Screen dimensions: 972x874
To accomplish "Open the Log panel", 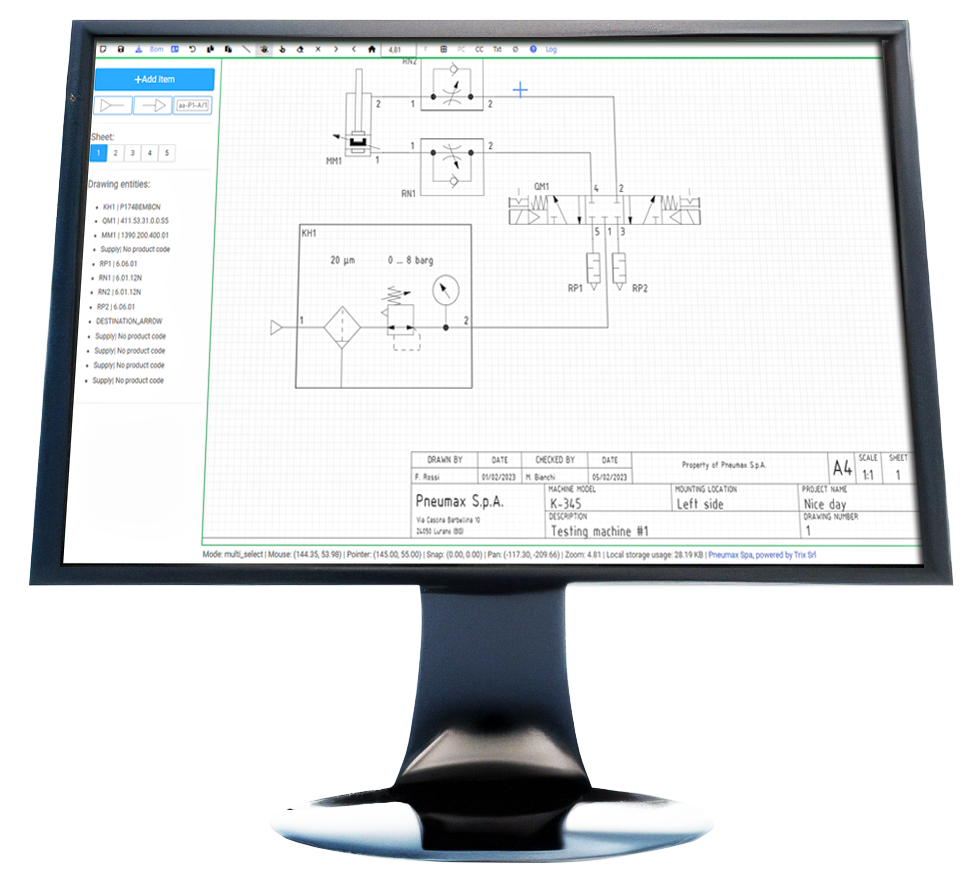I will 549,48.
